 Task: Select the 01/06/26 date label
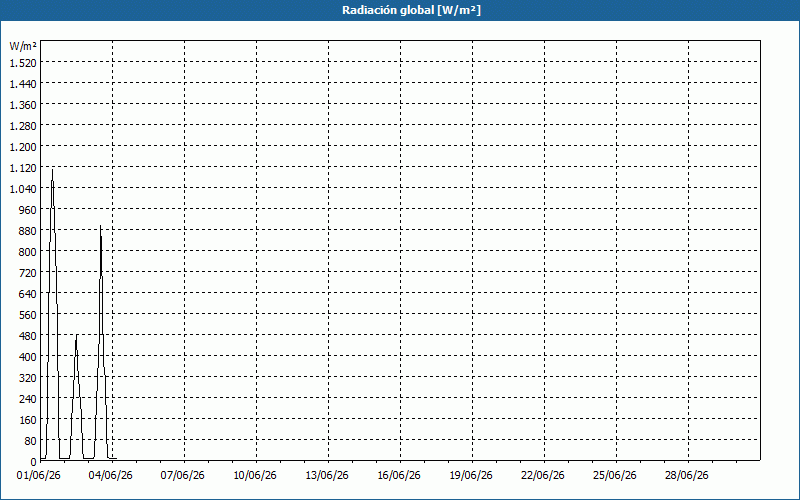[39, 476]
